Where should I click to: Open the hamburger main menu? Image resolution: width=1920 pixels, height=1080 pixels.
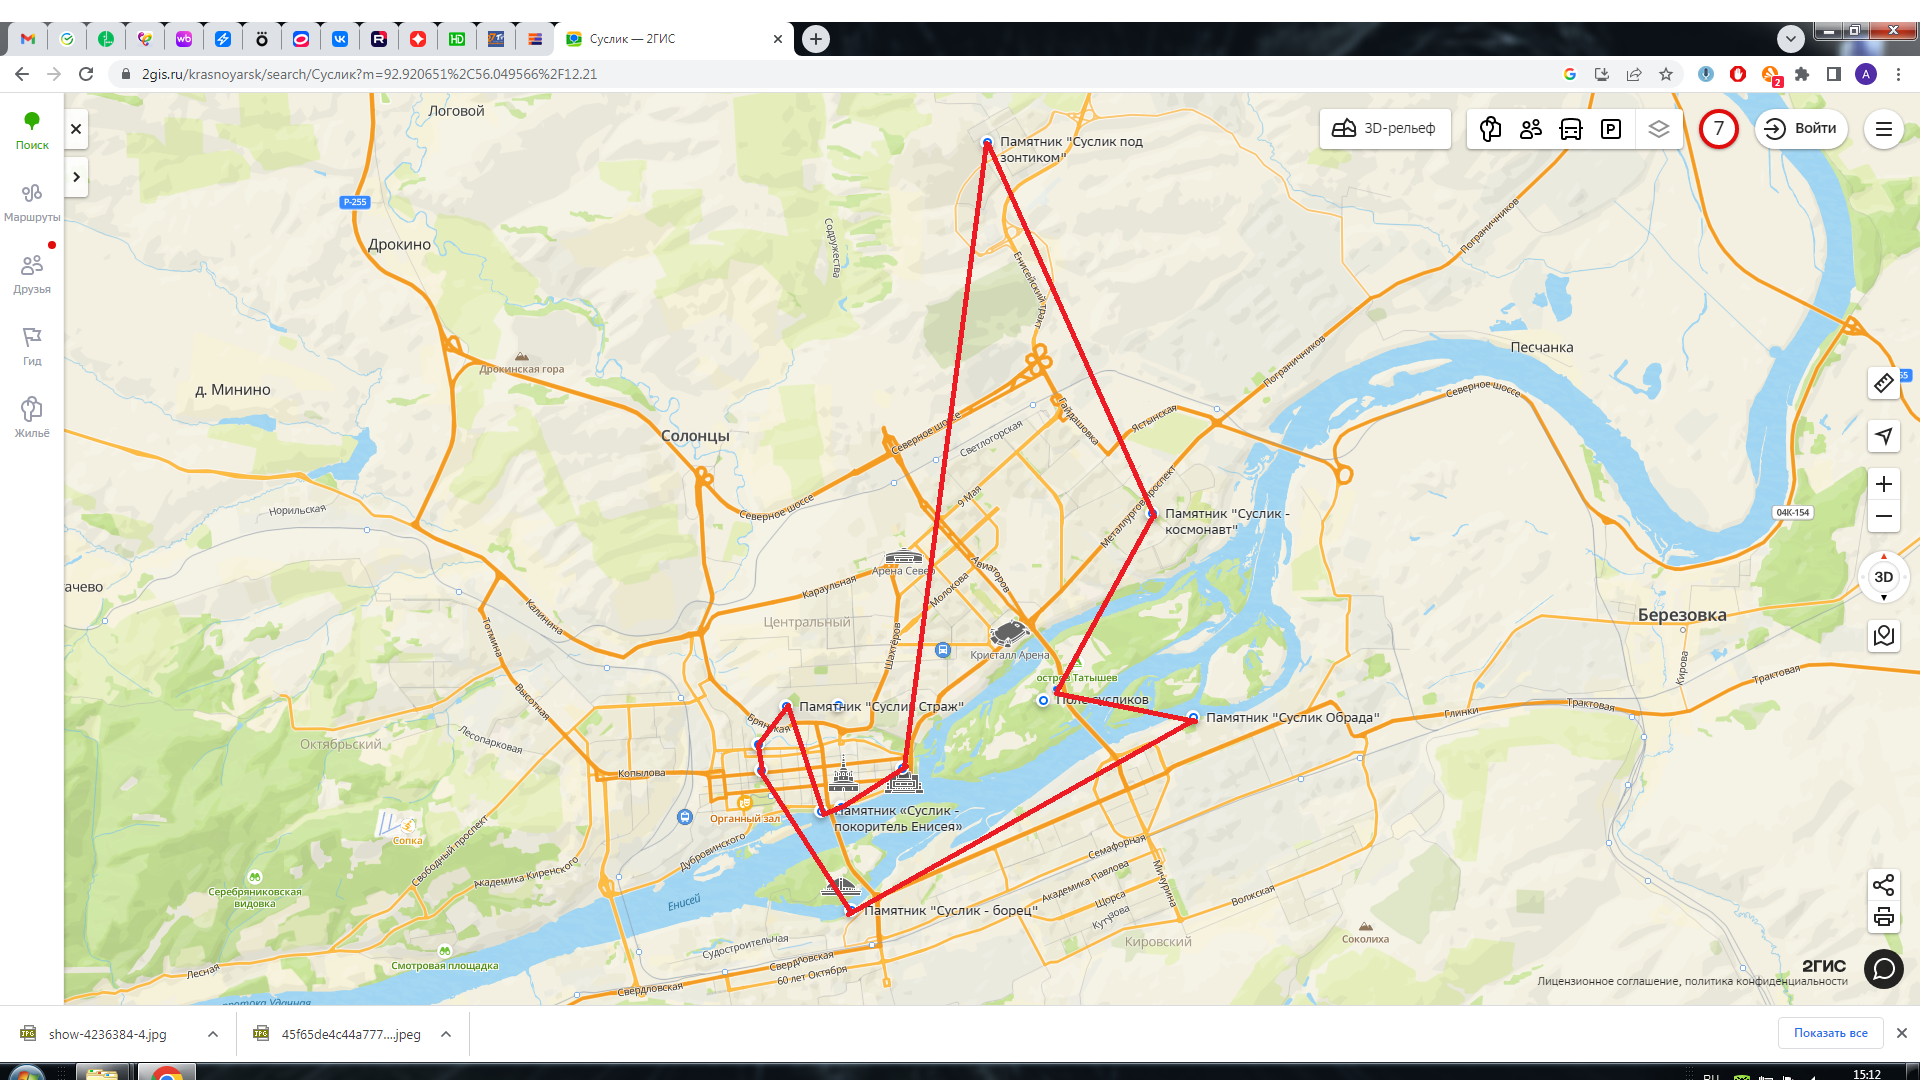tap(1884, 129)
